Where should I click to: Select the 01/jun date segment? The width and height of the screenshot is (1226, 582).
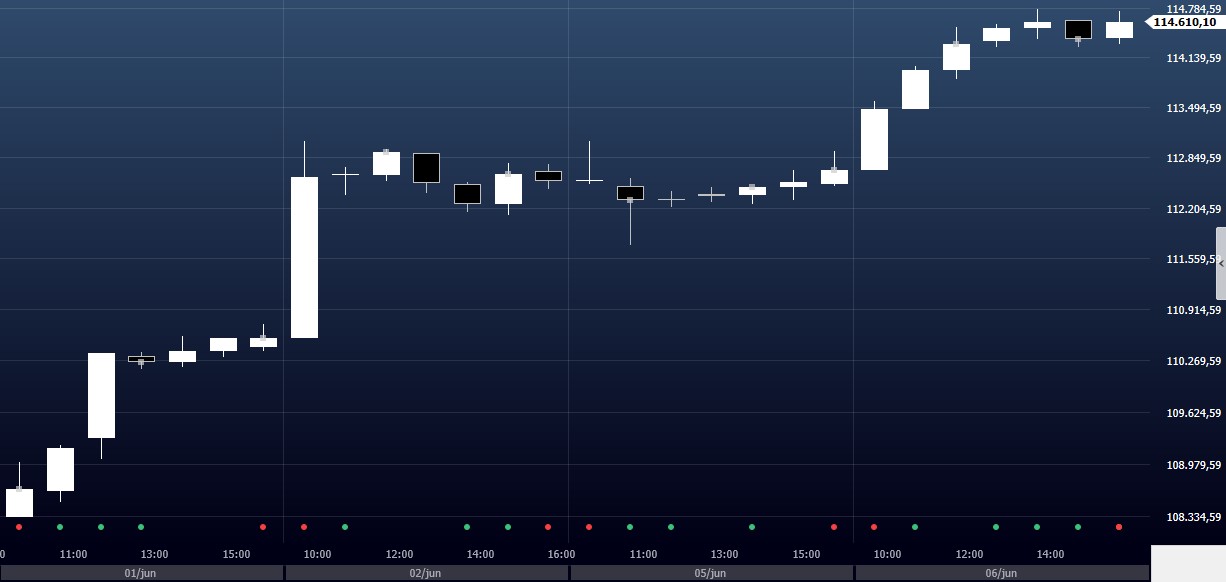coord(142,573)
